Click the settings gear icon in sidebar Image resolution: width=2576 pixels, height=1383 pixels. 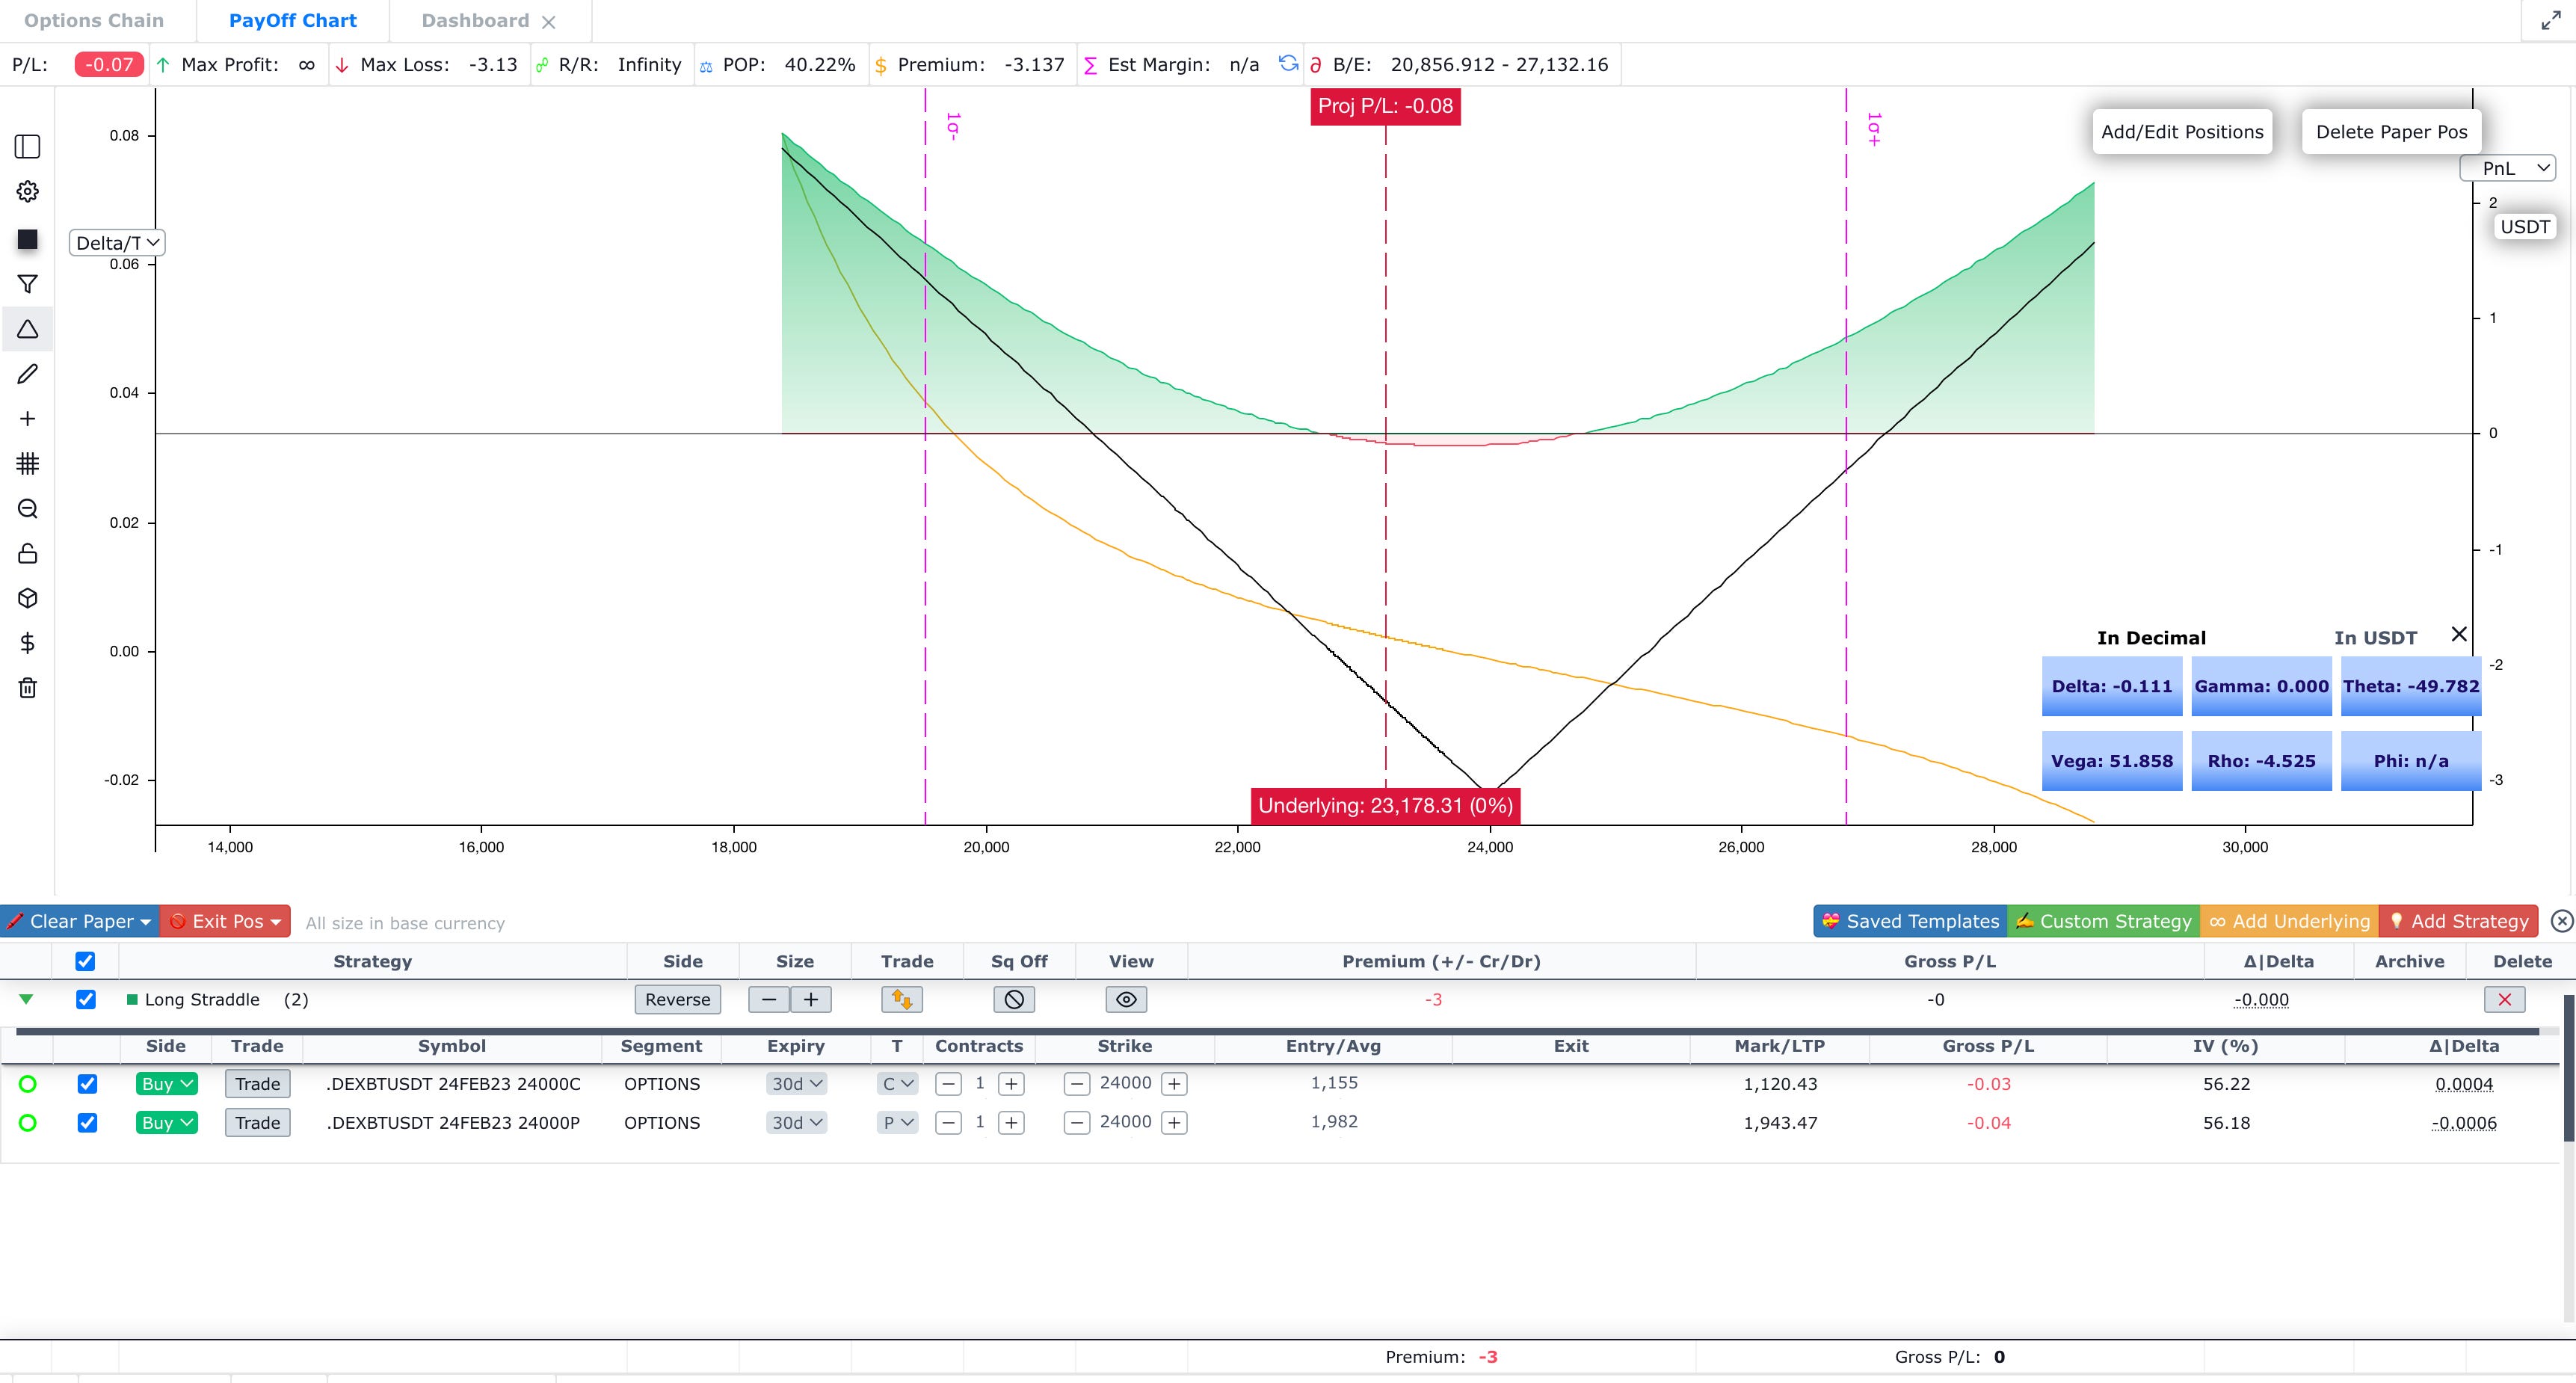pos(28,191)
